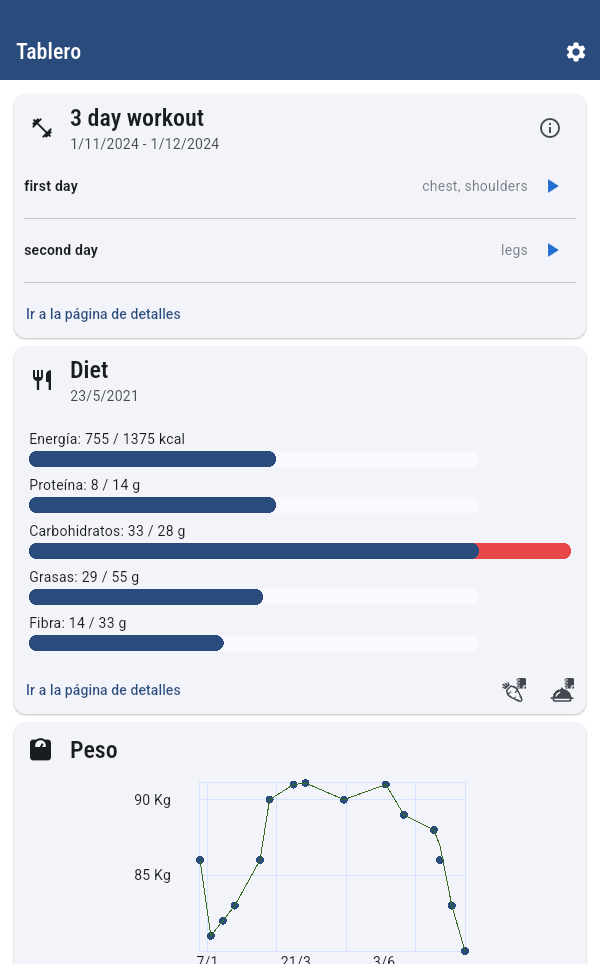Log a meal using the serving dish icon
The width and height of the screenshot is (600, 964).
click(562, 690)
